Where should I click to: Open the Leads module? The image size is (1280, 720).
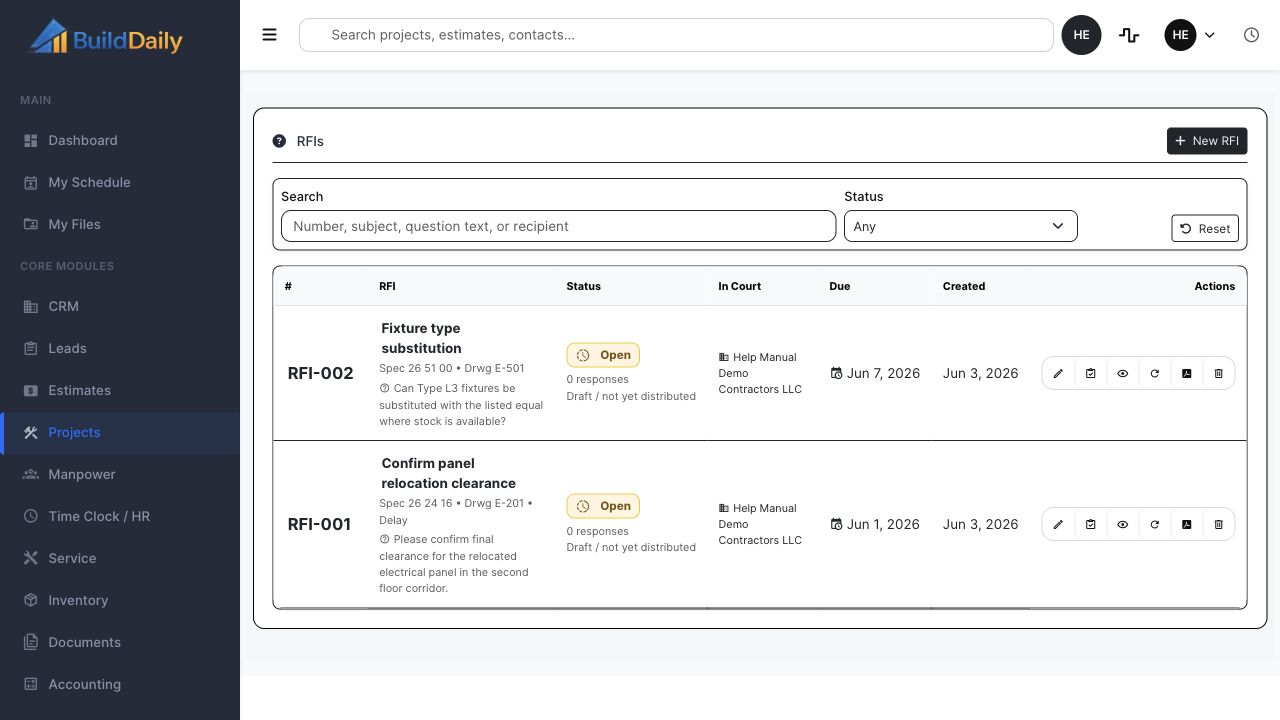pyautogui.click(x=120, y=348)
